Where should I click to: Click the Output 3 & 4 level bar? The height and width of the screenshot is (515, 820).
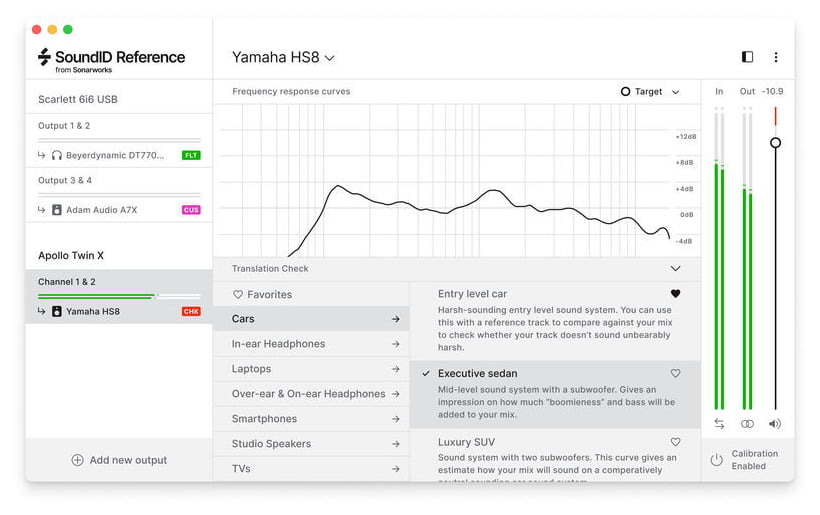119,194
